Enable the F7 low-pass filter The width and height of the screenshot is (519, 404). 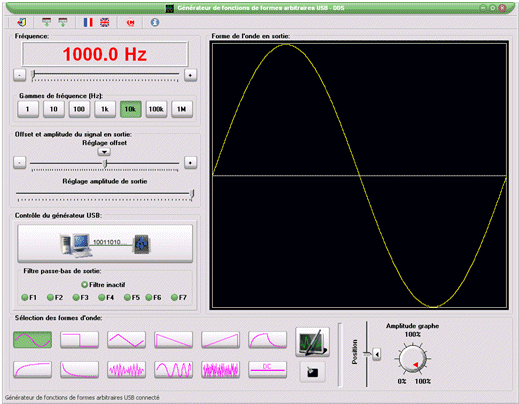179,297
